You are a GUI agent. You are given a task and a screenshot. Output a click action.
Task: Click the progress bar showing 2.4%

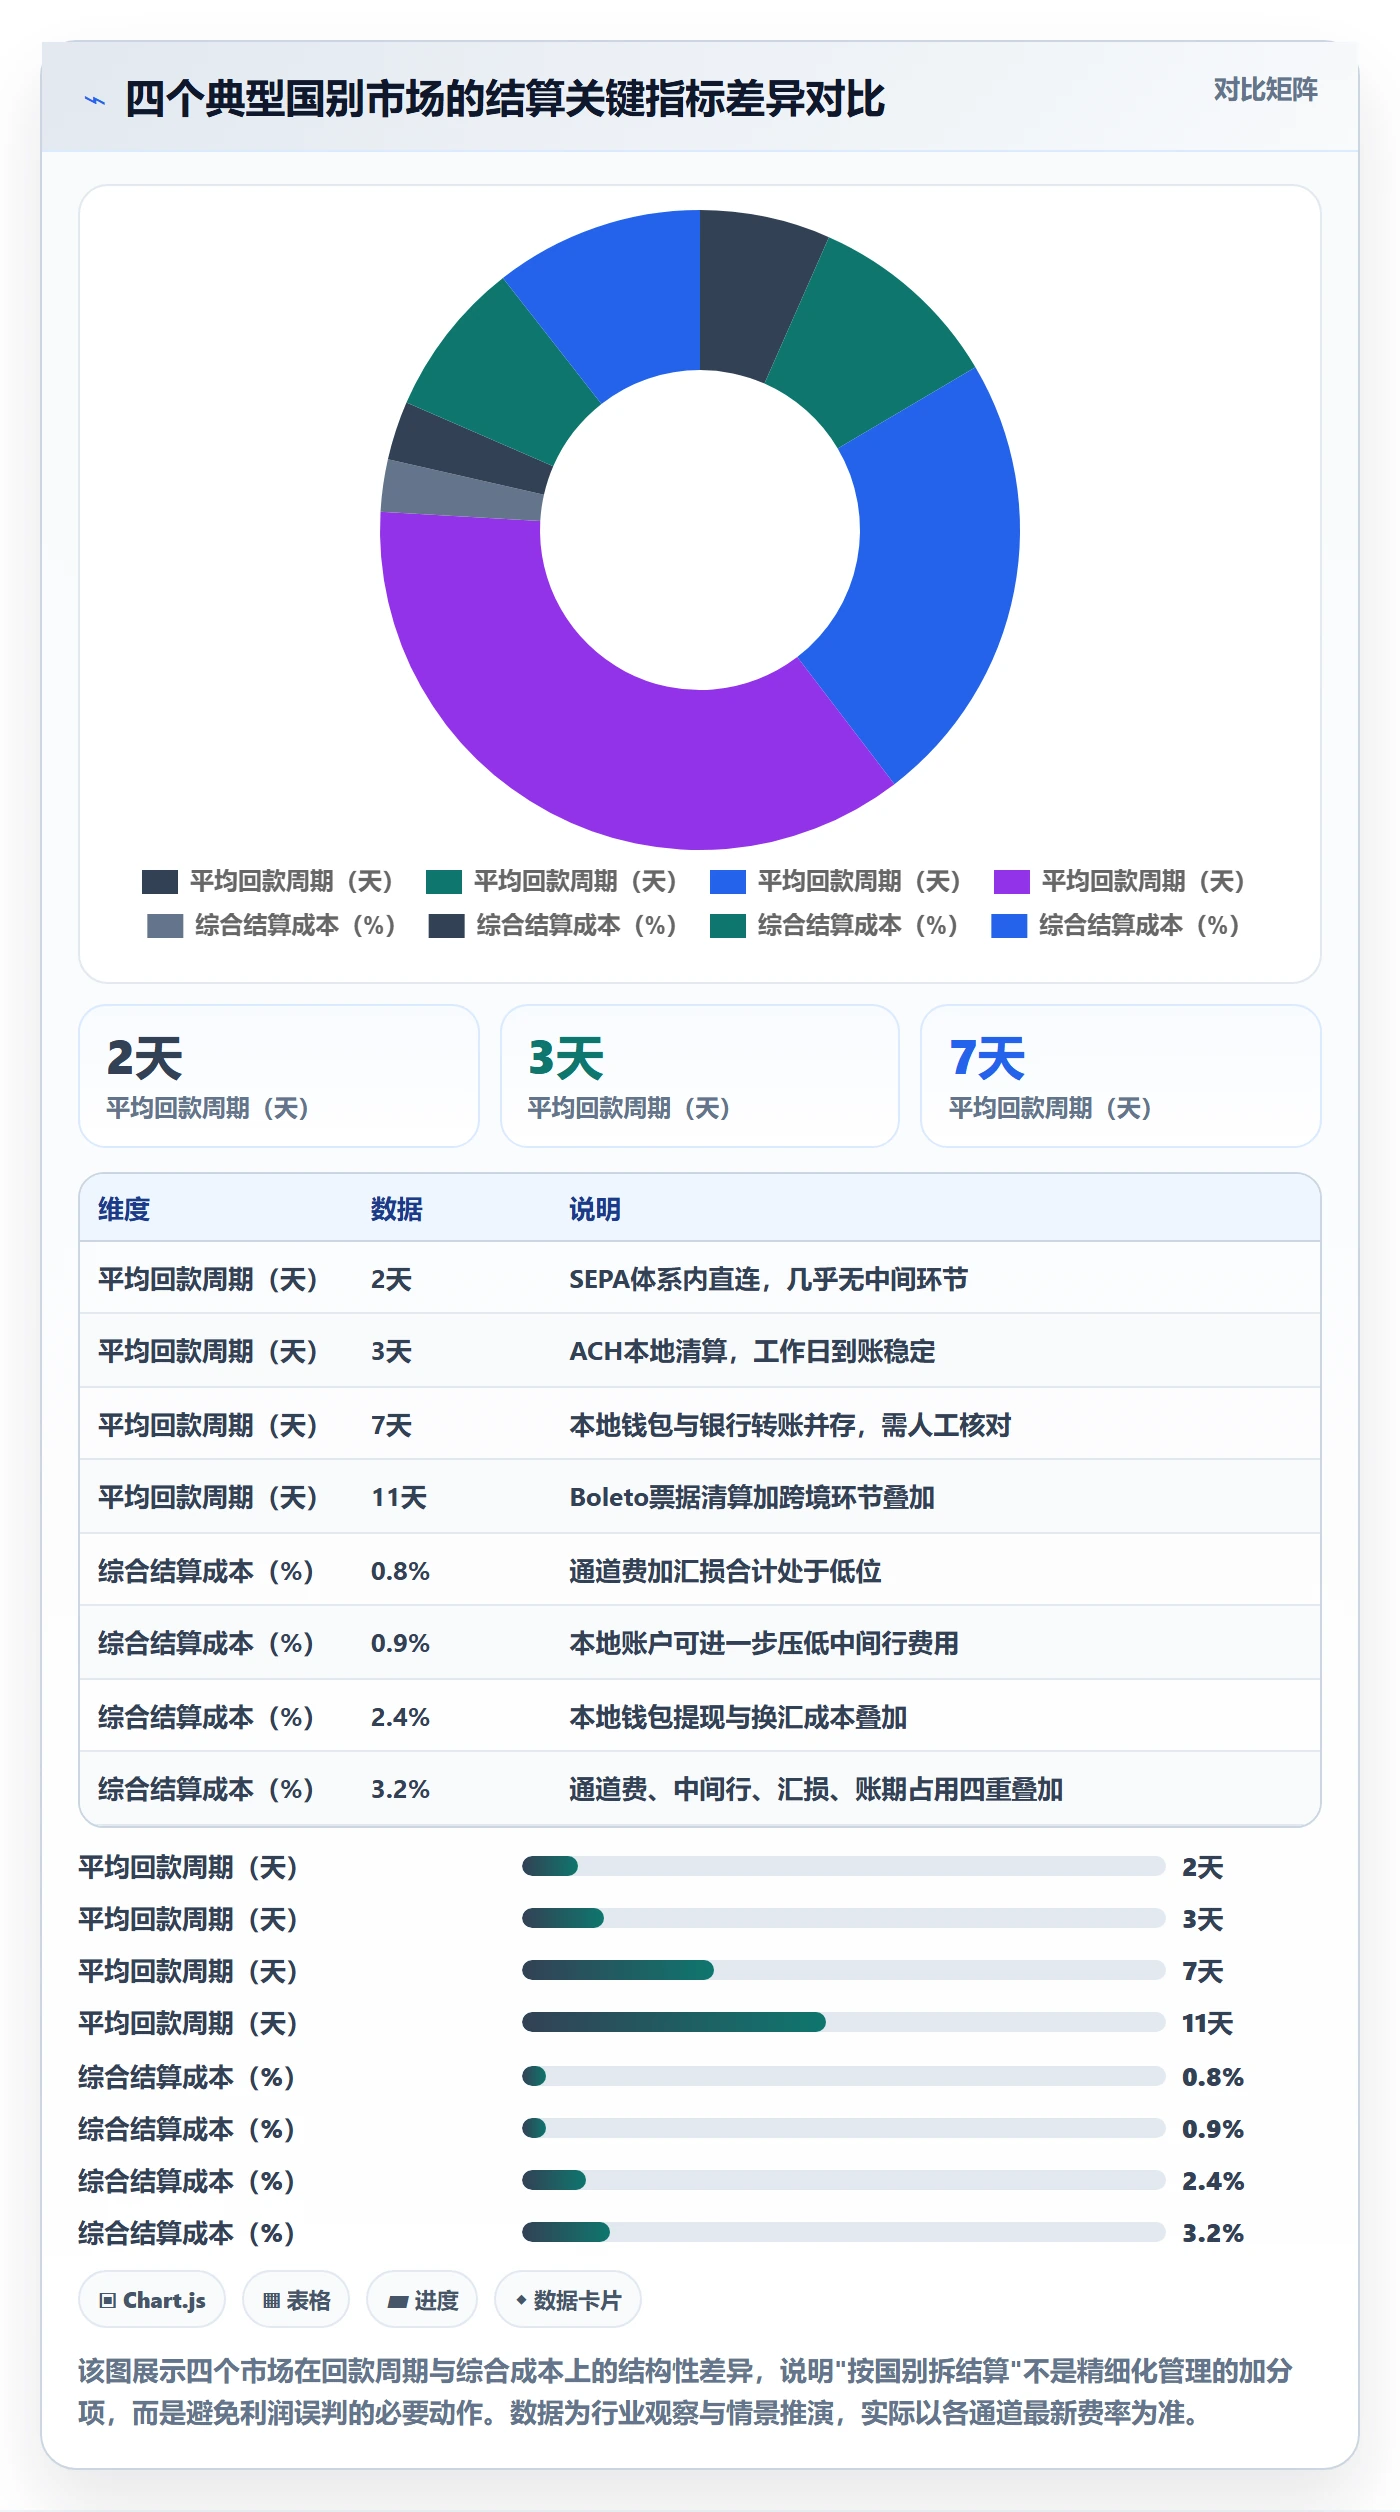pyautogui.click(x=843, y=2180)
